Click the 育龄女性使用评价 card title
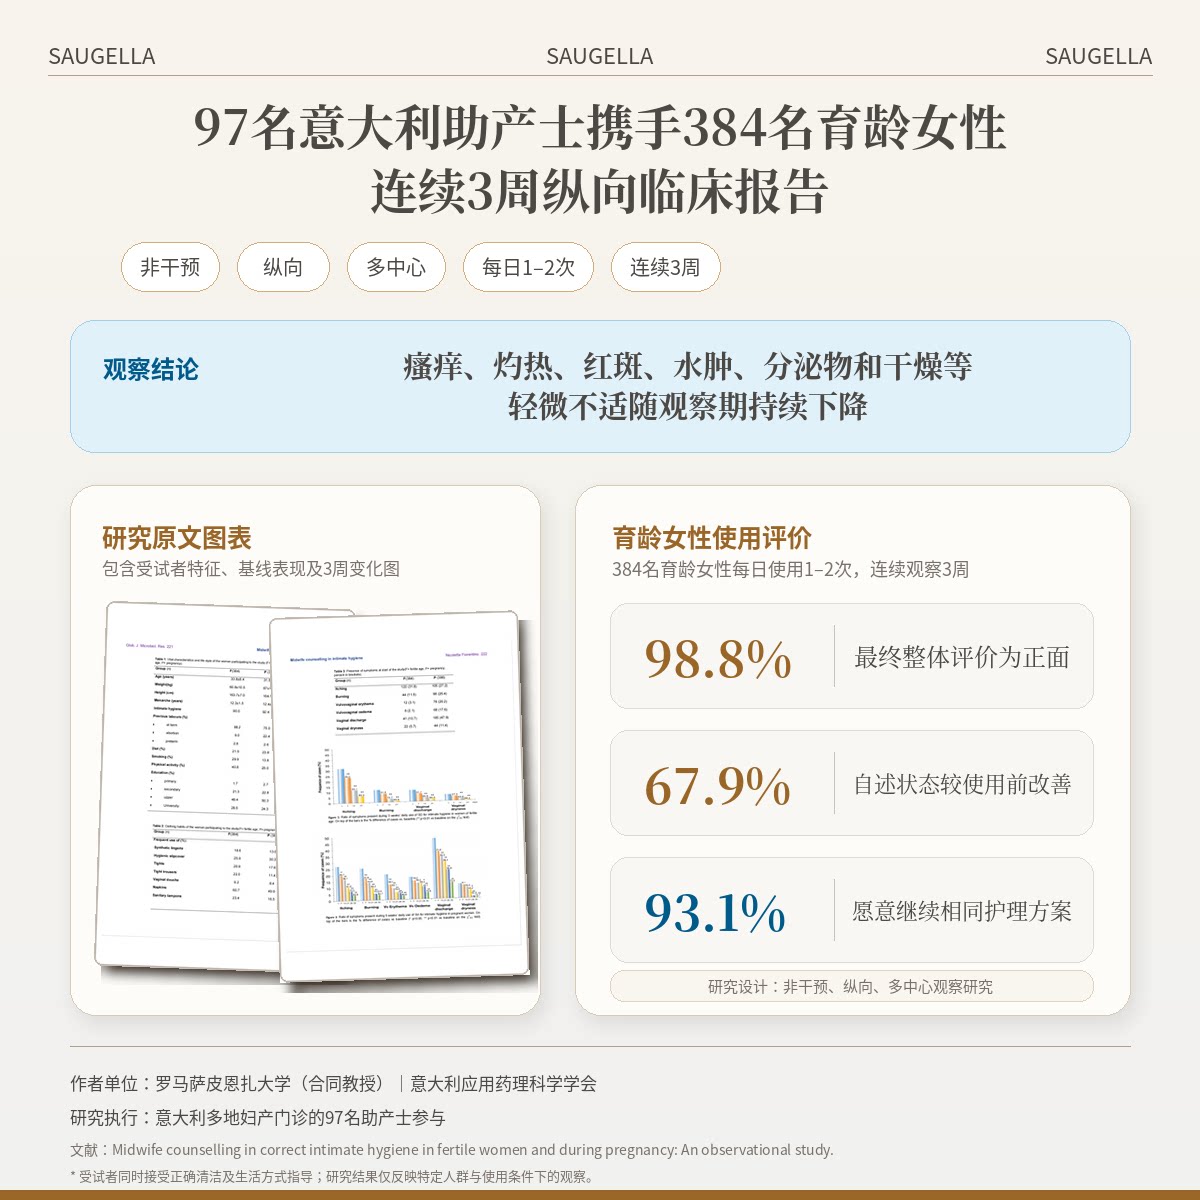This screenshot has height=1200, width=1200. click(x=712, y=538)
